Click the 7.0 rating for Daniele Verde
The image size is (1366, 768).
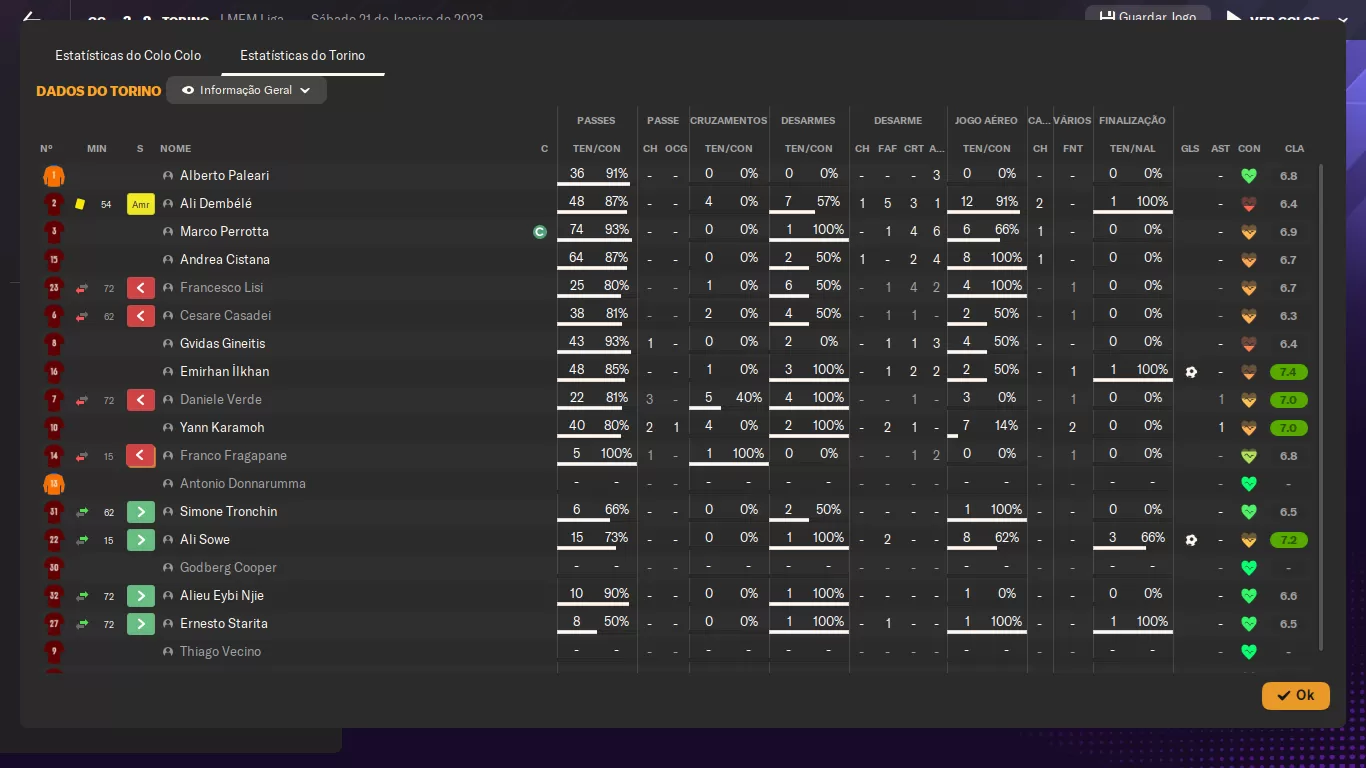[x=1288, y=400]
